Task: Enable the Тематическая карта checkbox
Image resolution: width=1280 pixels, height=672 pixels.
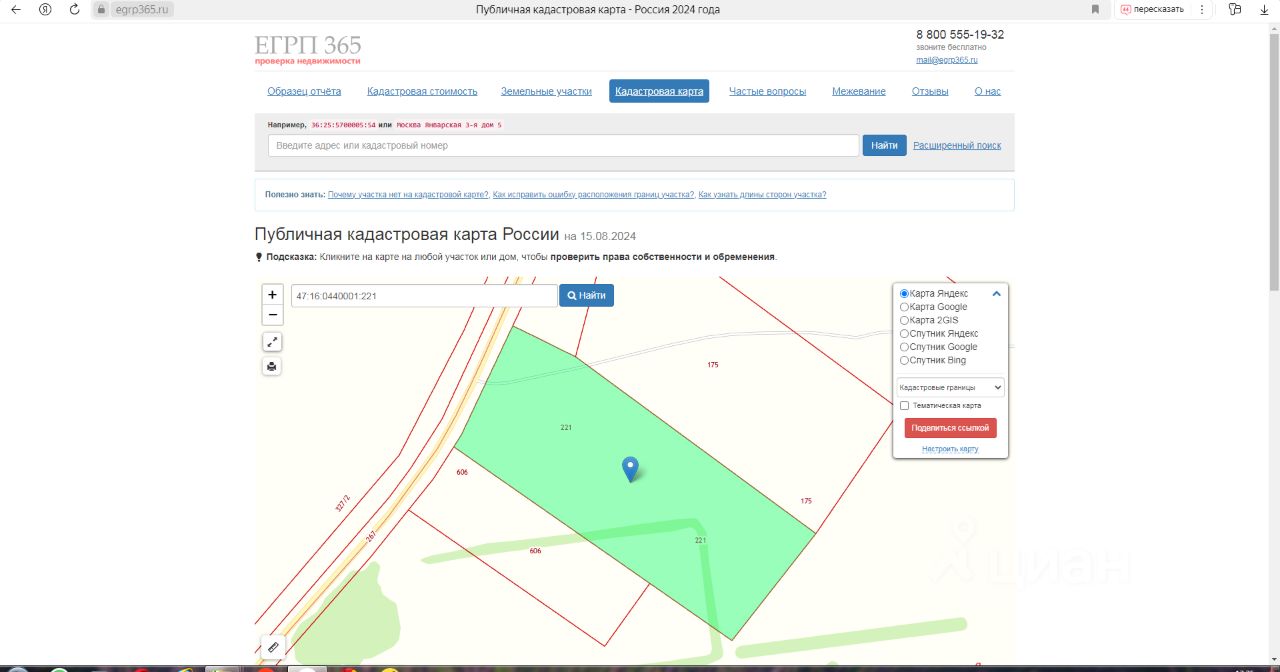Action: [x=905, y=406]
